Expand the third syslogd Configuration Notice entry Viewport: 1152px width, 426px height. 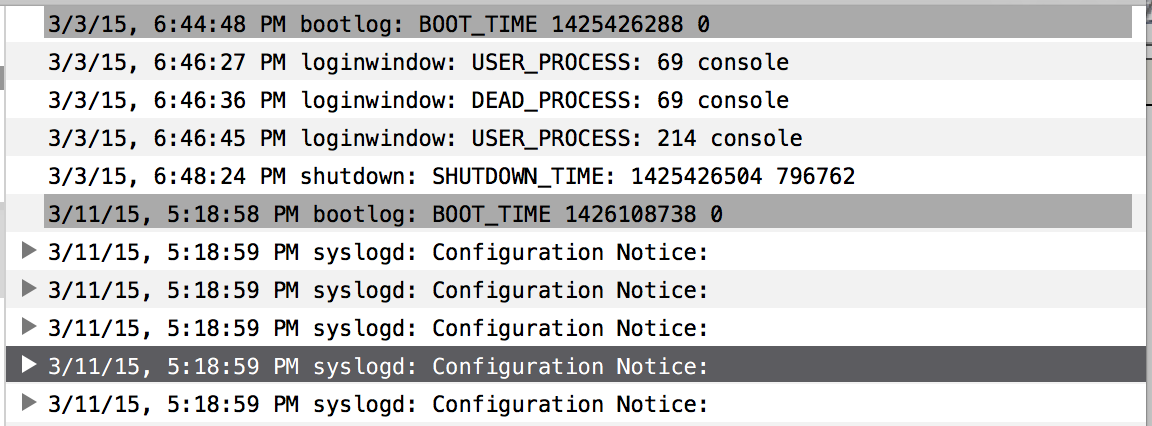pyautogui.click(x=28, y=328)
